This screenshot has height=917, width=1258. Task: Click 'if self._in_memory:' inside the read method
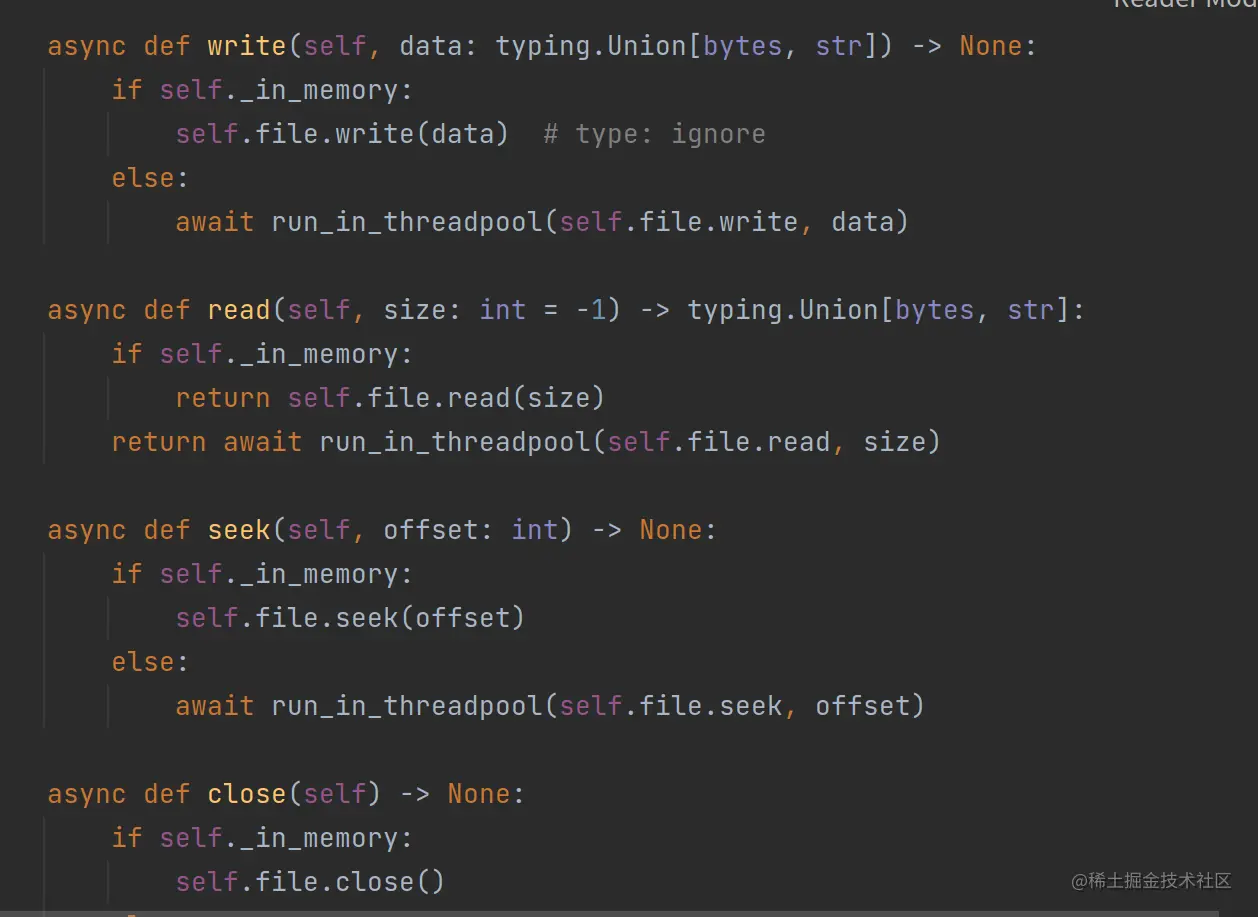click(x=263, y=354)
